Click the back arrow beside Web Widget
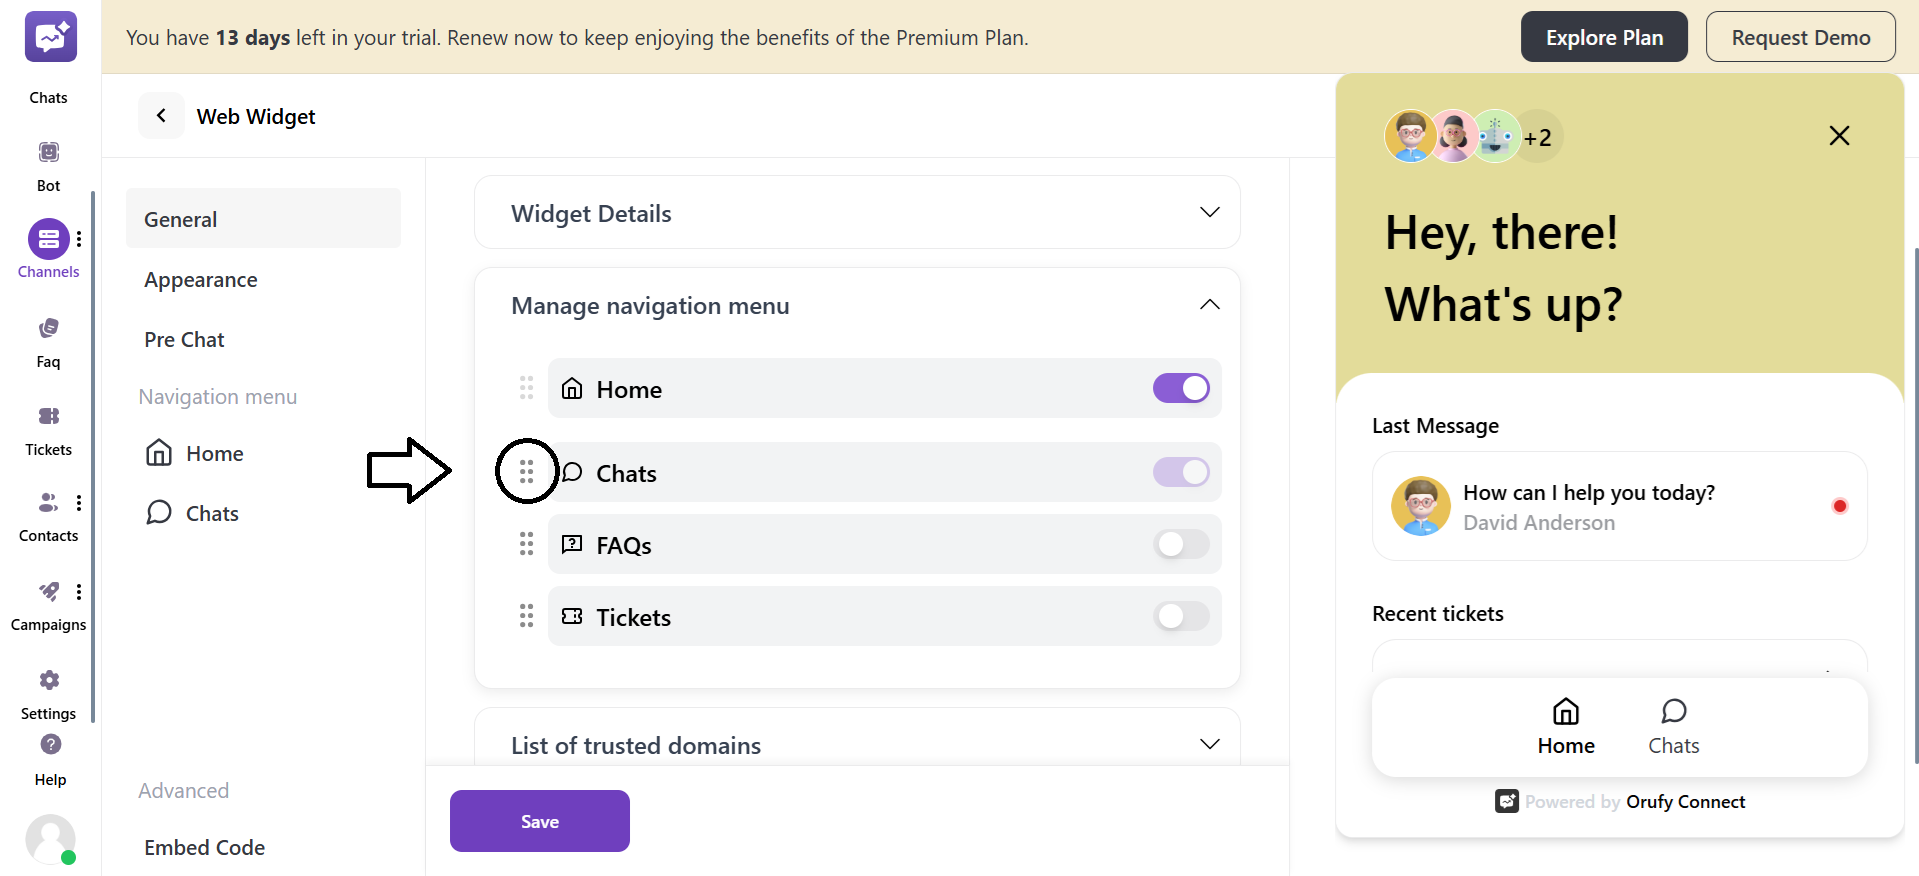The width and height of the screenshot is (1919, 876). pyautogui.click(x=161, y=116)
